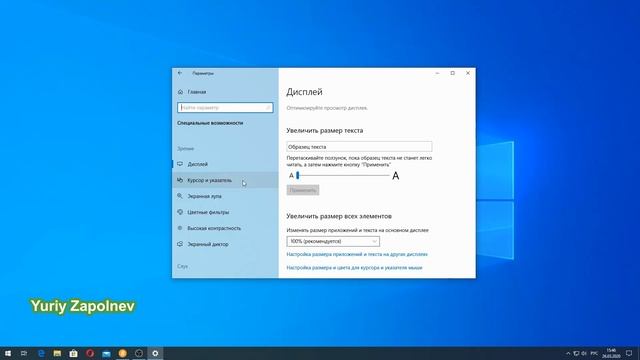Click the Settings gear on the taskbar

(155, 353)
